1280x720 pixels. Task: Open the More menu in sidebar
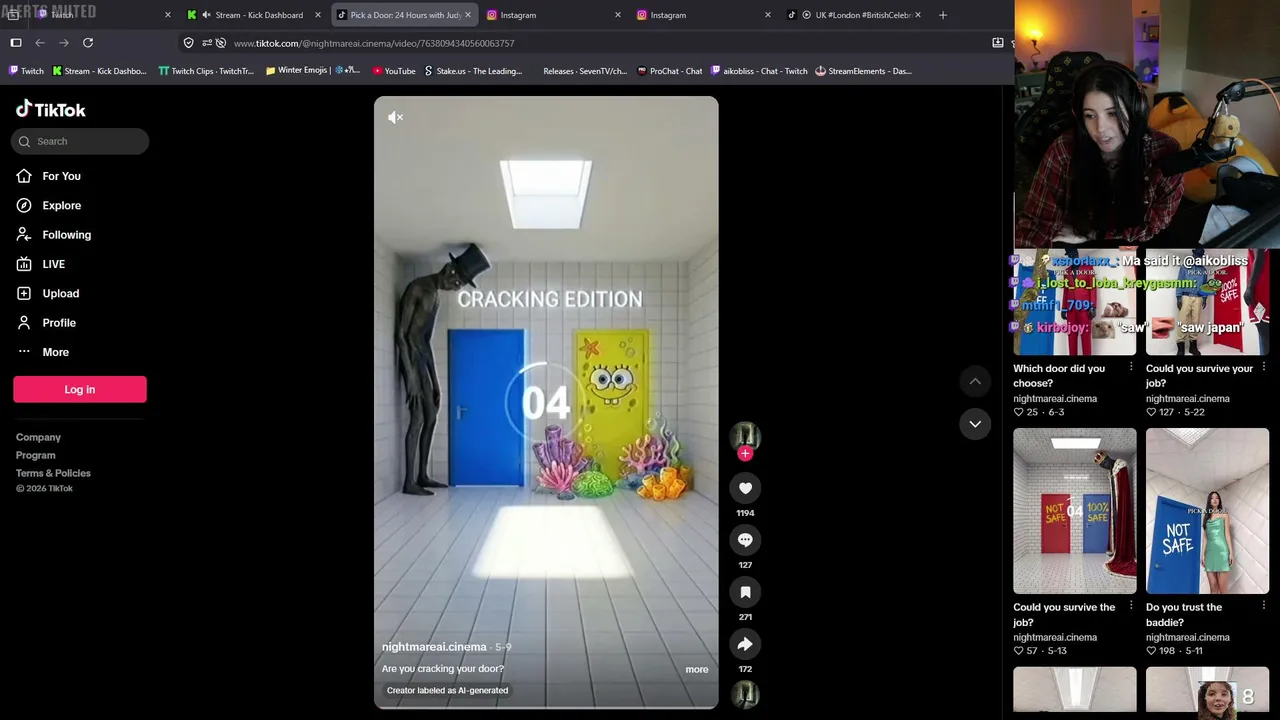click(x=55, y=352)
